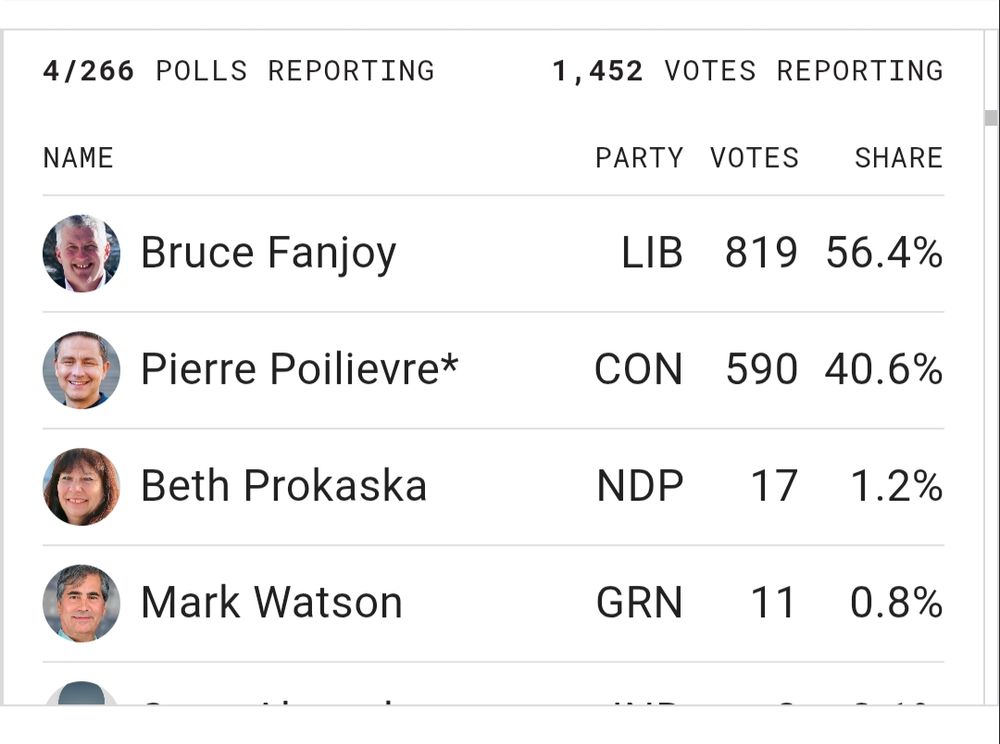This screenshot has height=744, width=1000.
Task: Click the LIB party label
Action: pyautogui.click(x=652, y=252)
